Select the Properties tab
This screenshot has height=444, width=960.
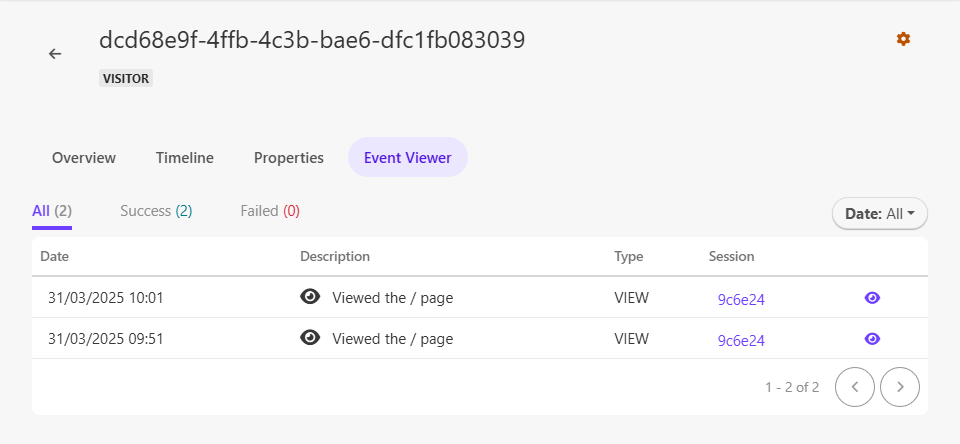(289, 157)
